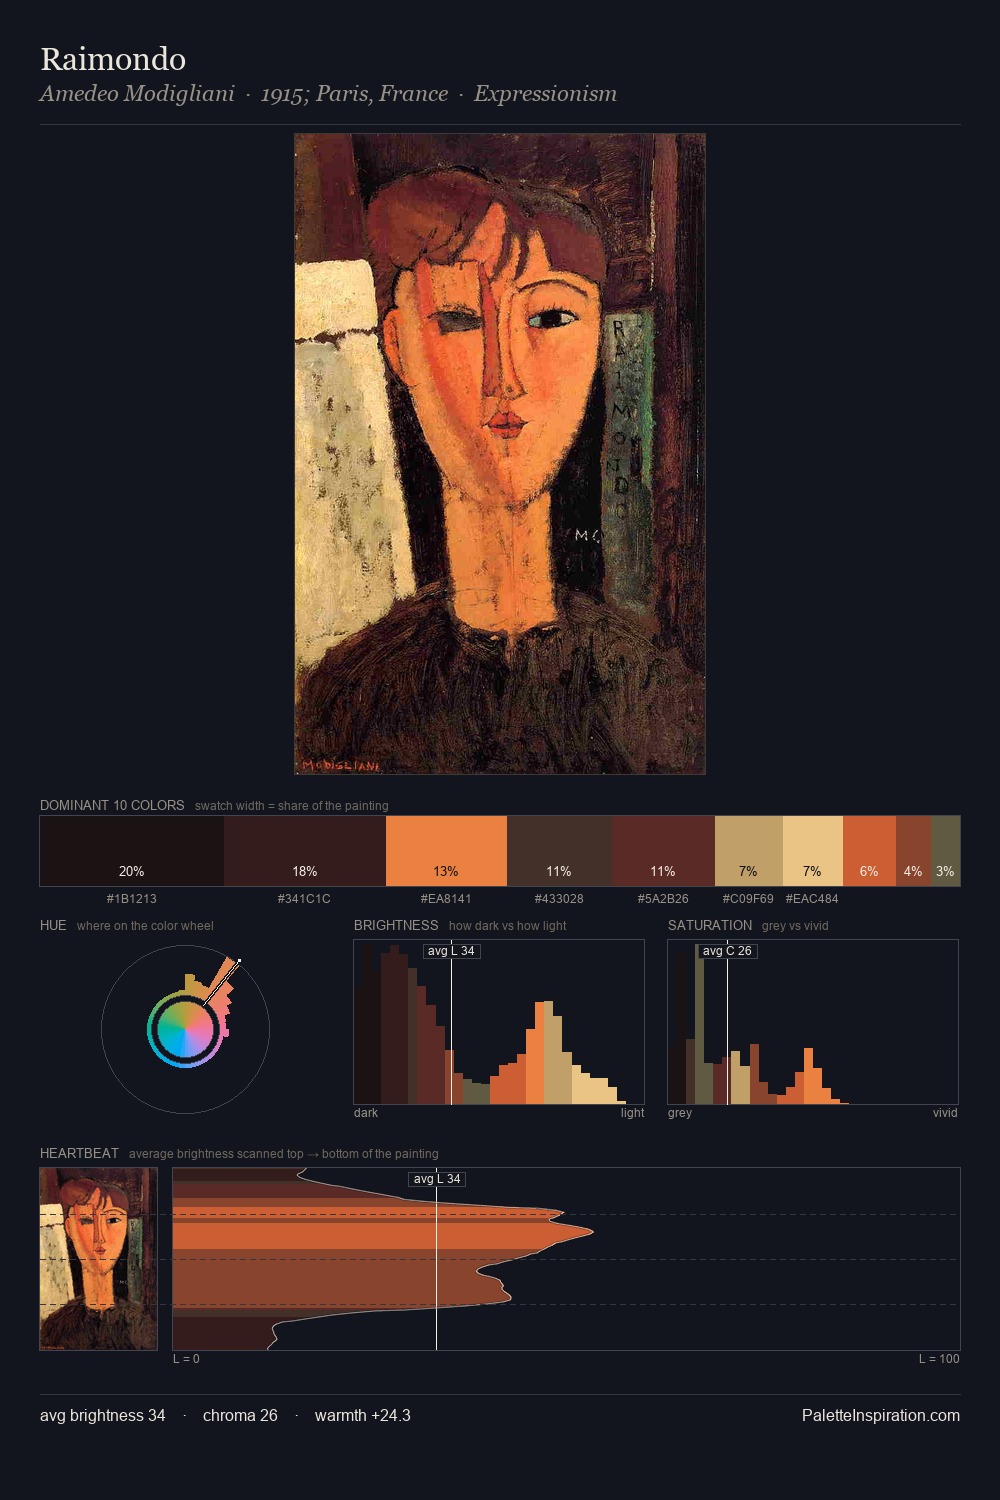Select the 11% swatch #433028

pyautogui.click(x=559, y=851)
